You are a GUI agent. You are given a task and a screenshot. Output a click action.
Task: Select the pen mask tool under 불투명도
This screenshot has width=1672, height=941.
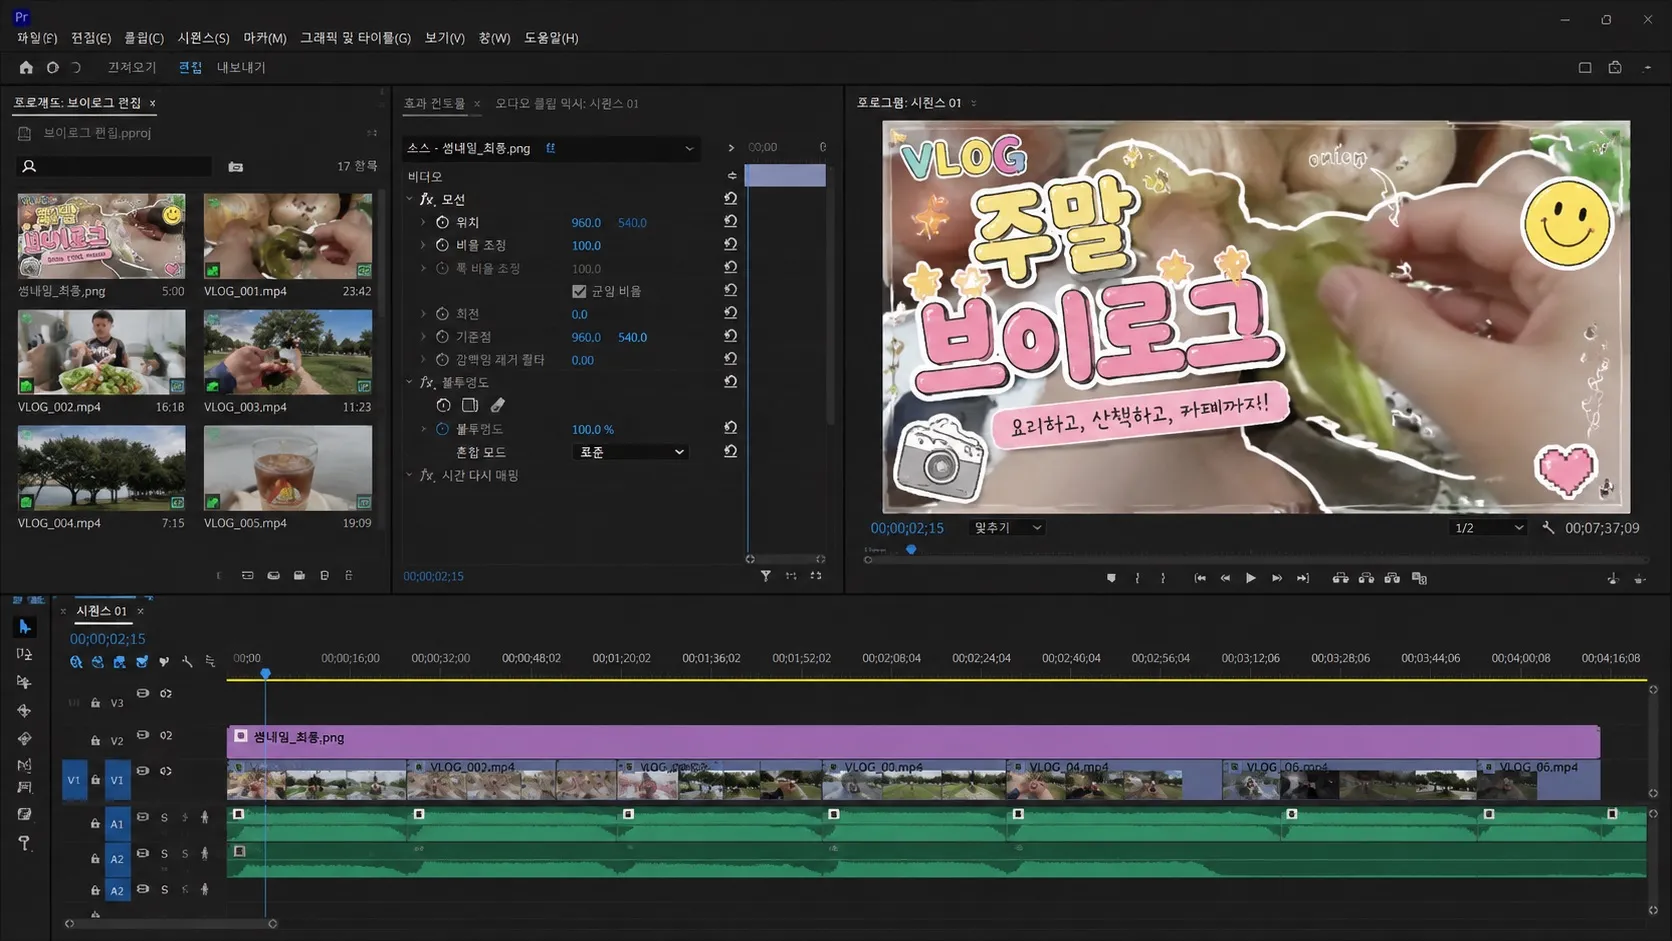tap(498, 405)
